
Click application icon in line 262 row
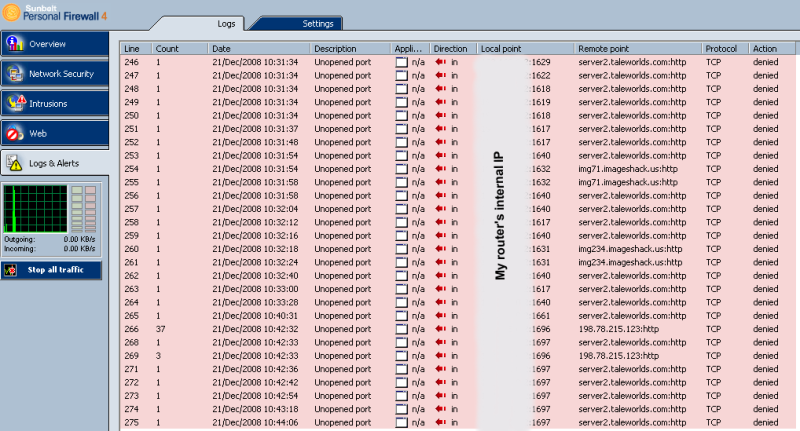(x=402, y=275)
